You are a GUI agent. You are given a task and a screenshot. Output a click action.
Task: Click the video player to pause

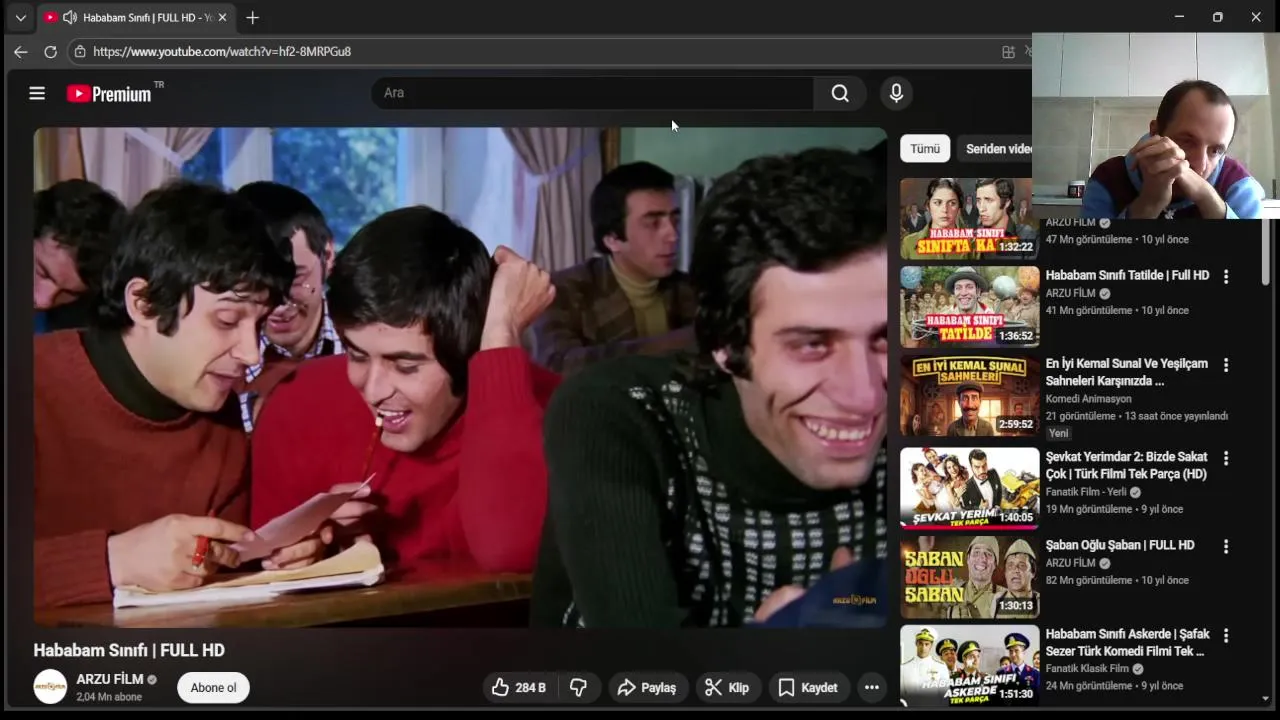[x=460, y=377]
